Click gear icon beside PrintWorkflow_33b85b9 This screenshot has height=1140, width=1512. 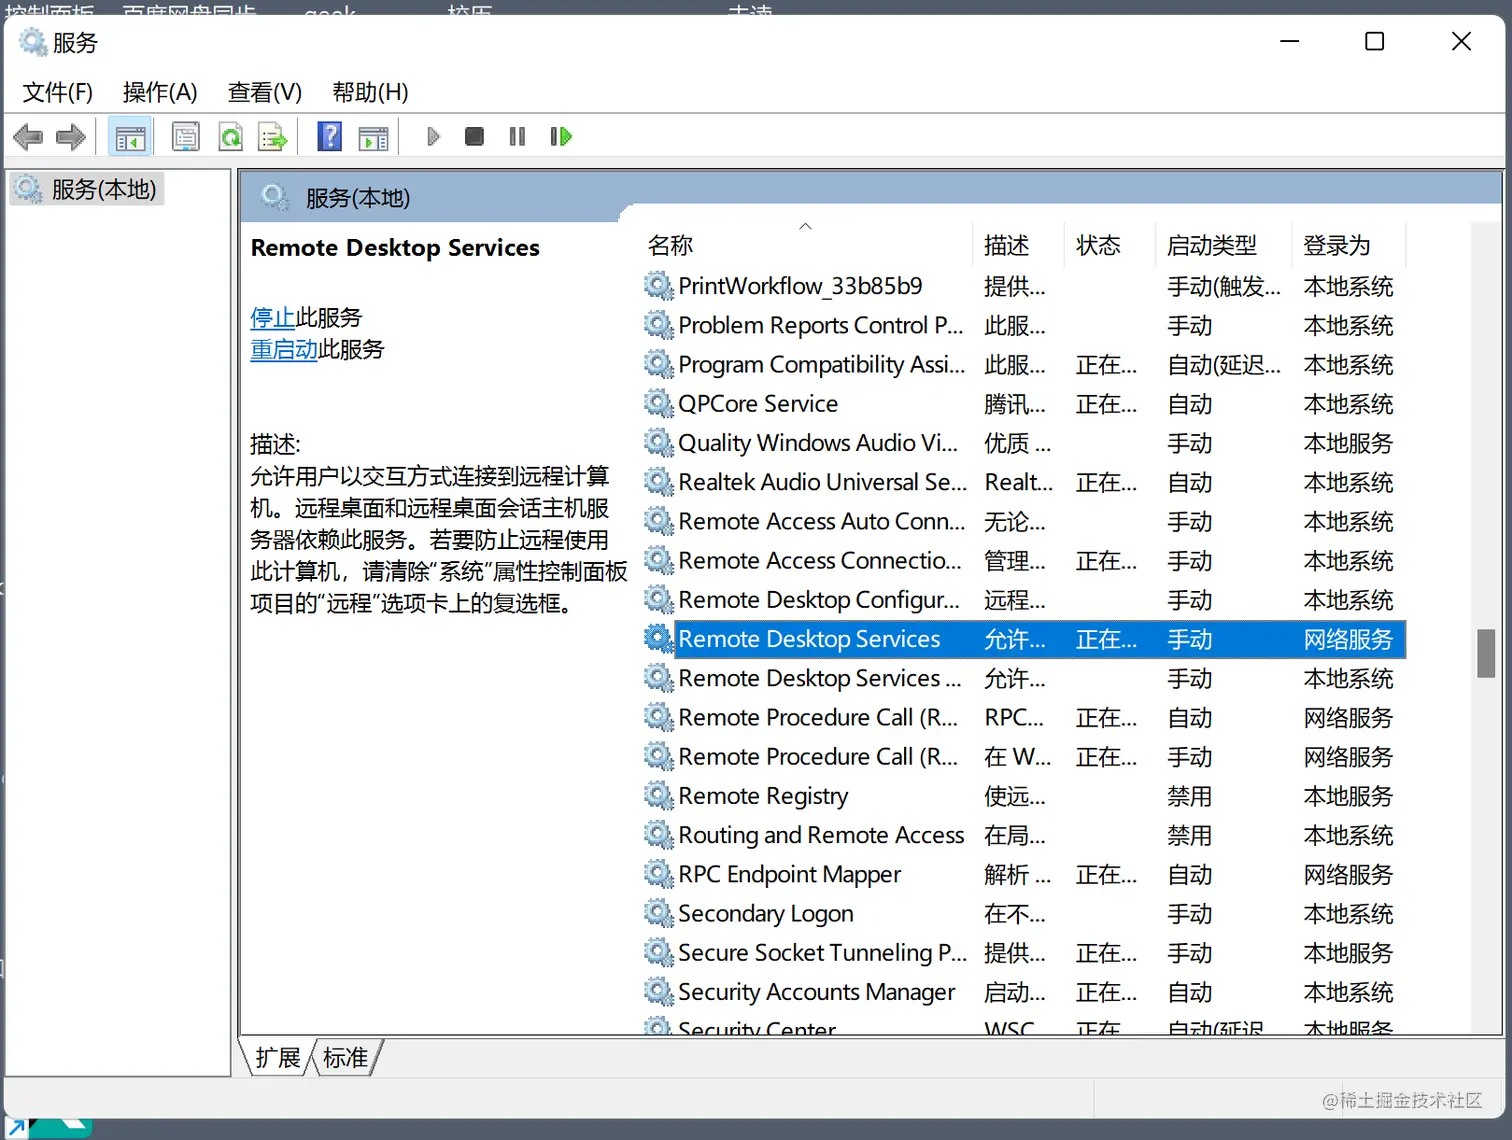tap(658, 286)
